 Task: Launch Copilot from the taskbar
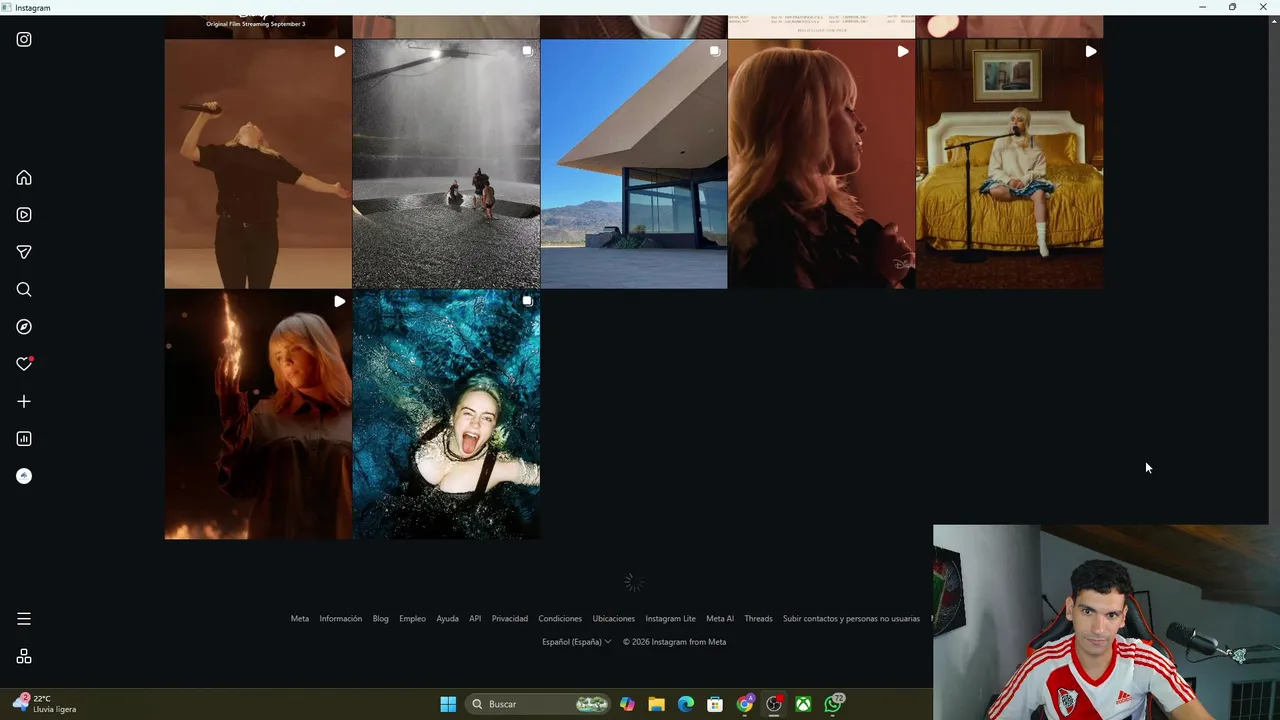coord(627,704)
